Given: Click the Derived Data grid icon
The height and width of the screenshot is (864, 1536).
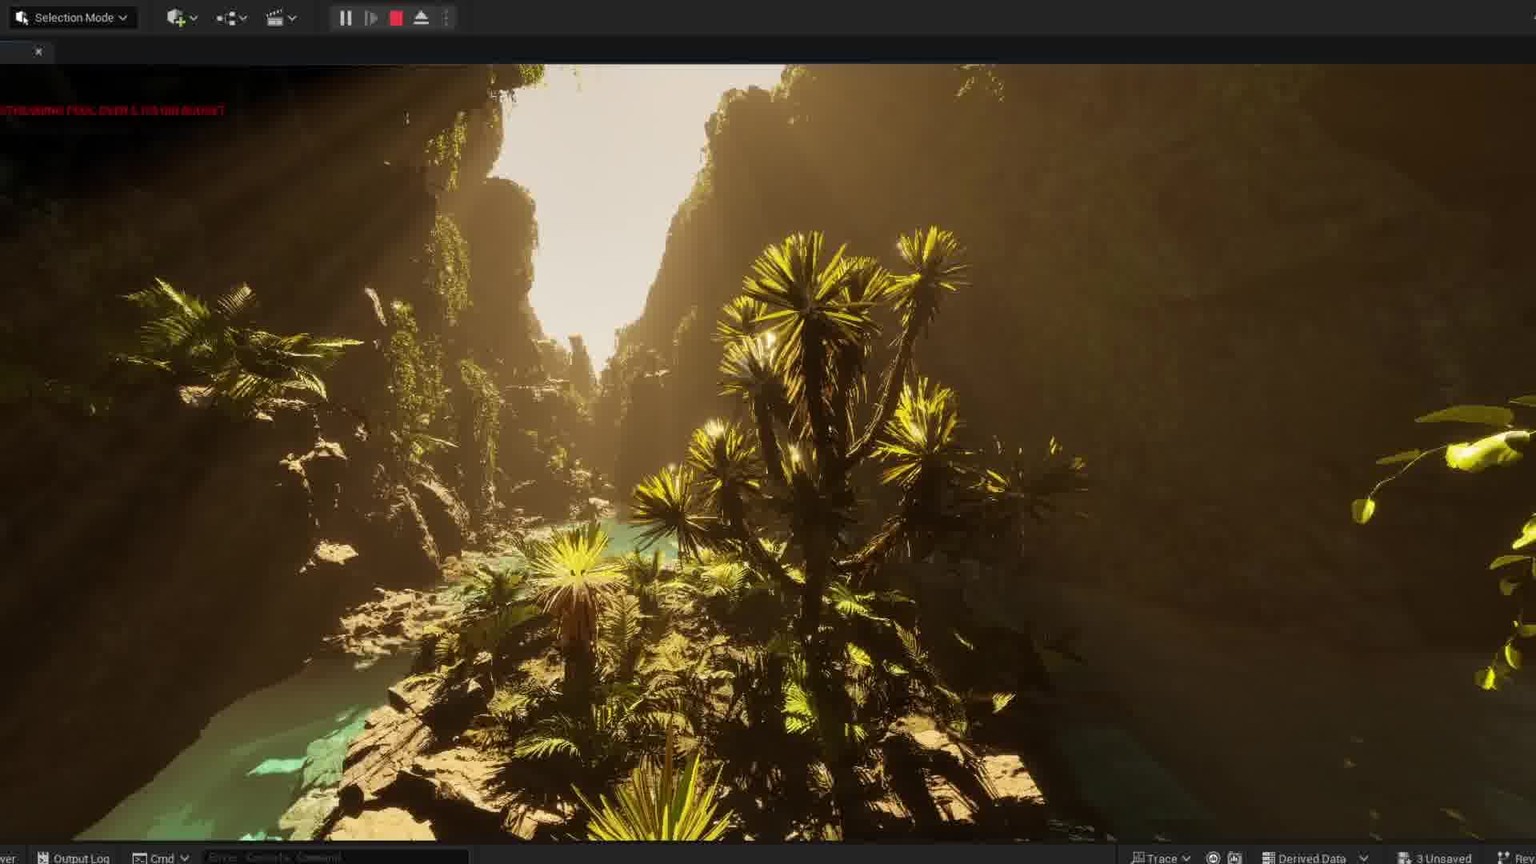Looking at the screenshot, I should pos(1268,857).
